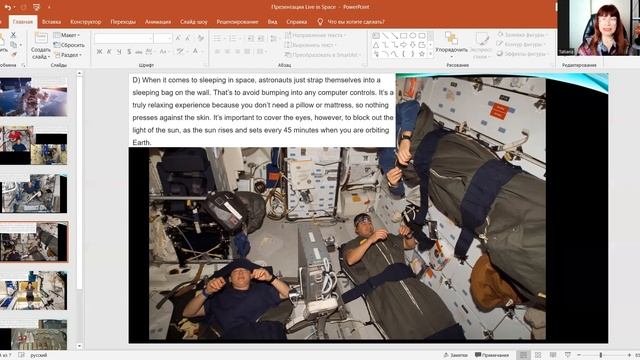Image resolution: width=640 pixels, height=360 pixels.
Task: Click the slide panel scrollbar down arrow
Action: coord(80,346)
